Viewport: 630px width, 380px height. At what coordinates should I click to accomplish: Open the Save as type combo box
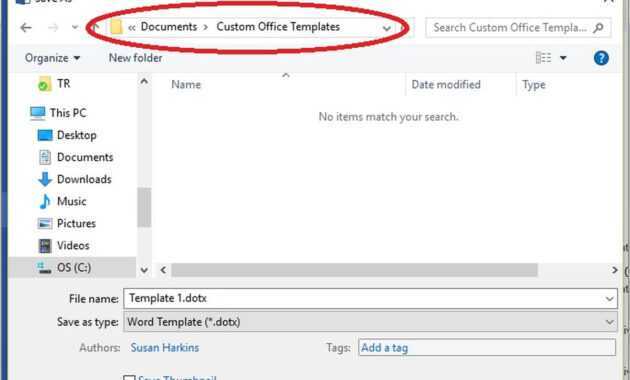[370, 322]
